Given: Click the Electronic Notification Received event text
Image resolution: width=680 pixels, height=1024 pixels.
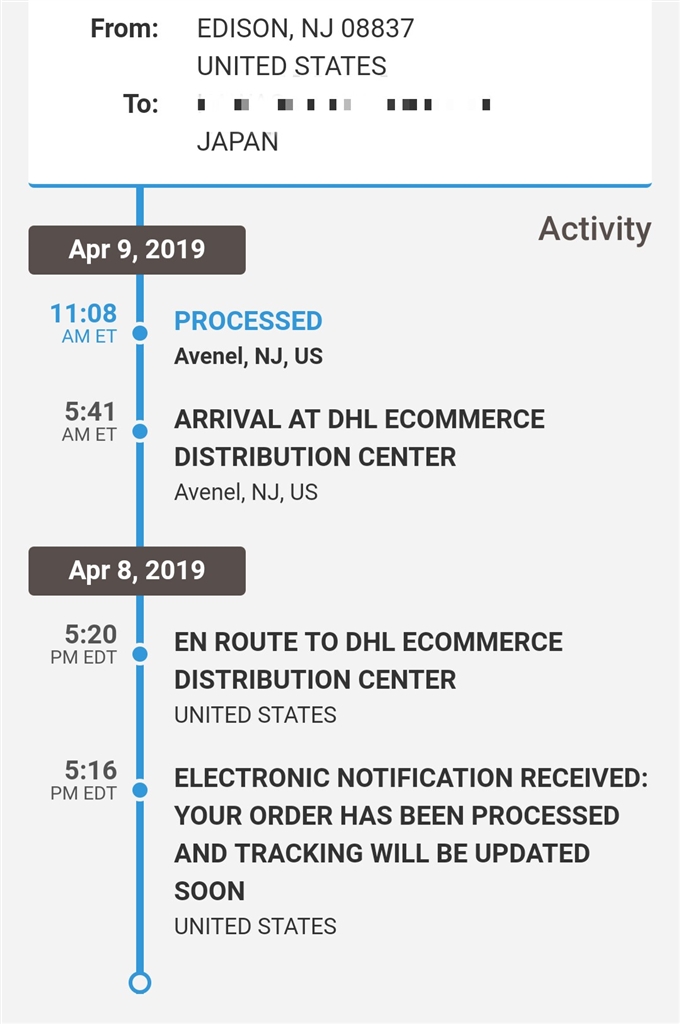Looking at the screenshot, I should (410, 834).
